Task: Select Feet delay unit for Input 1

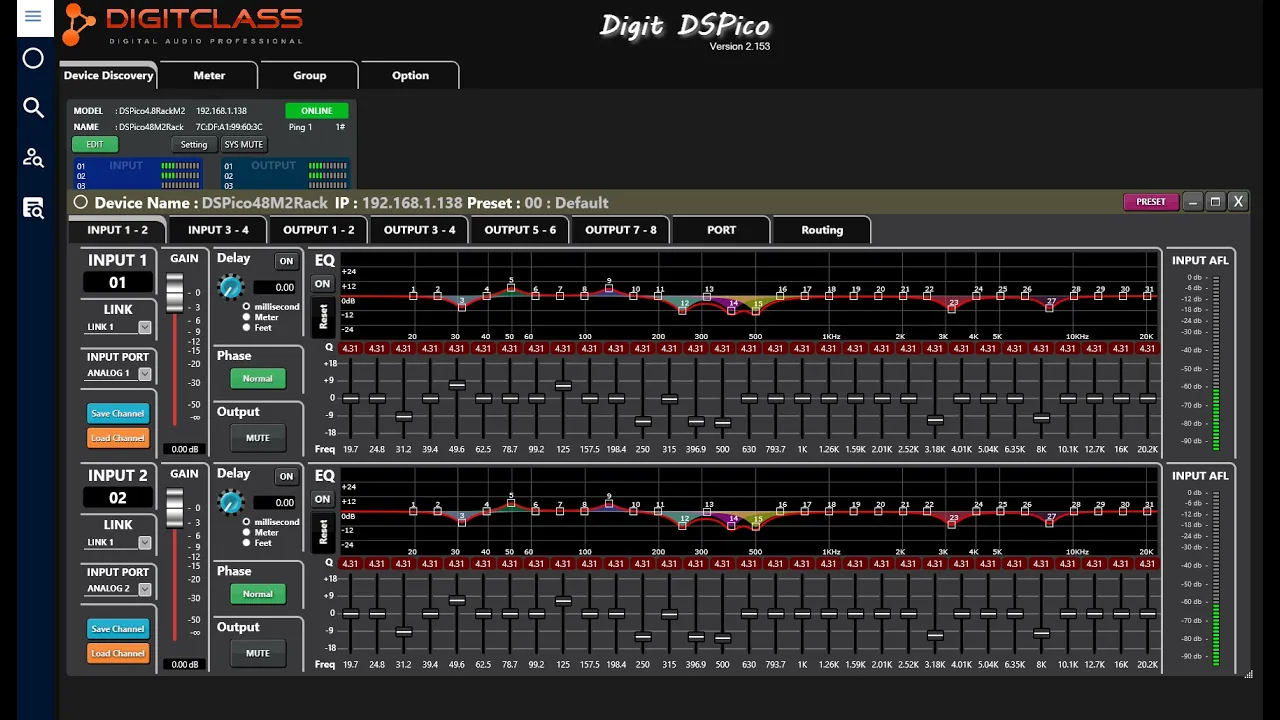Action: 247,327
